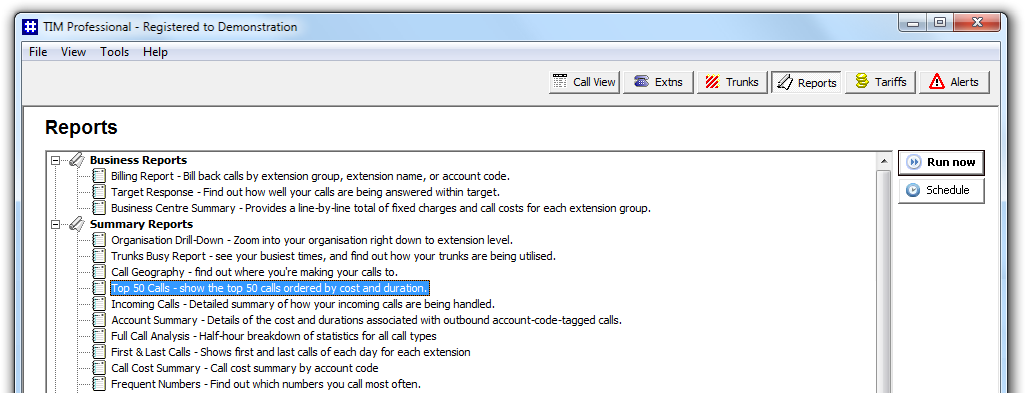Image resolution: width=1025 pixels, height=393 pixels.
Task: Select the Frequent Numbers report
Action: click(266, 384)
